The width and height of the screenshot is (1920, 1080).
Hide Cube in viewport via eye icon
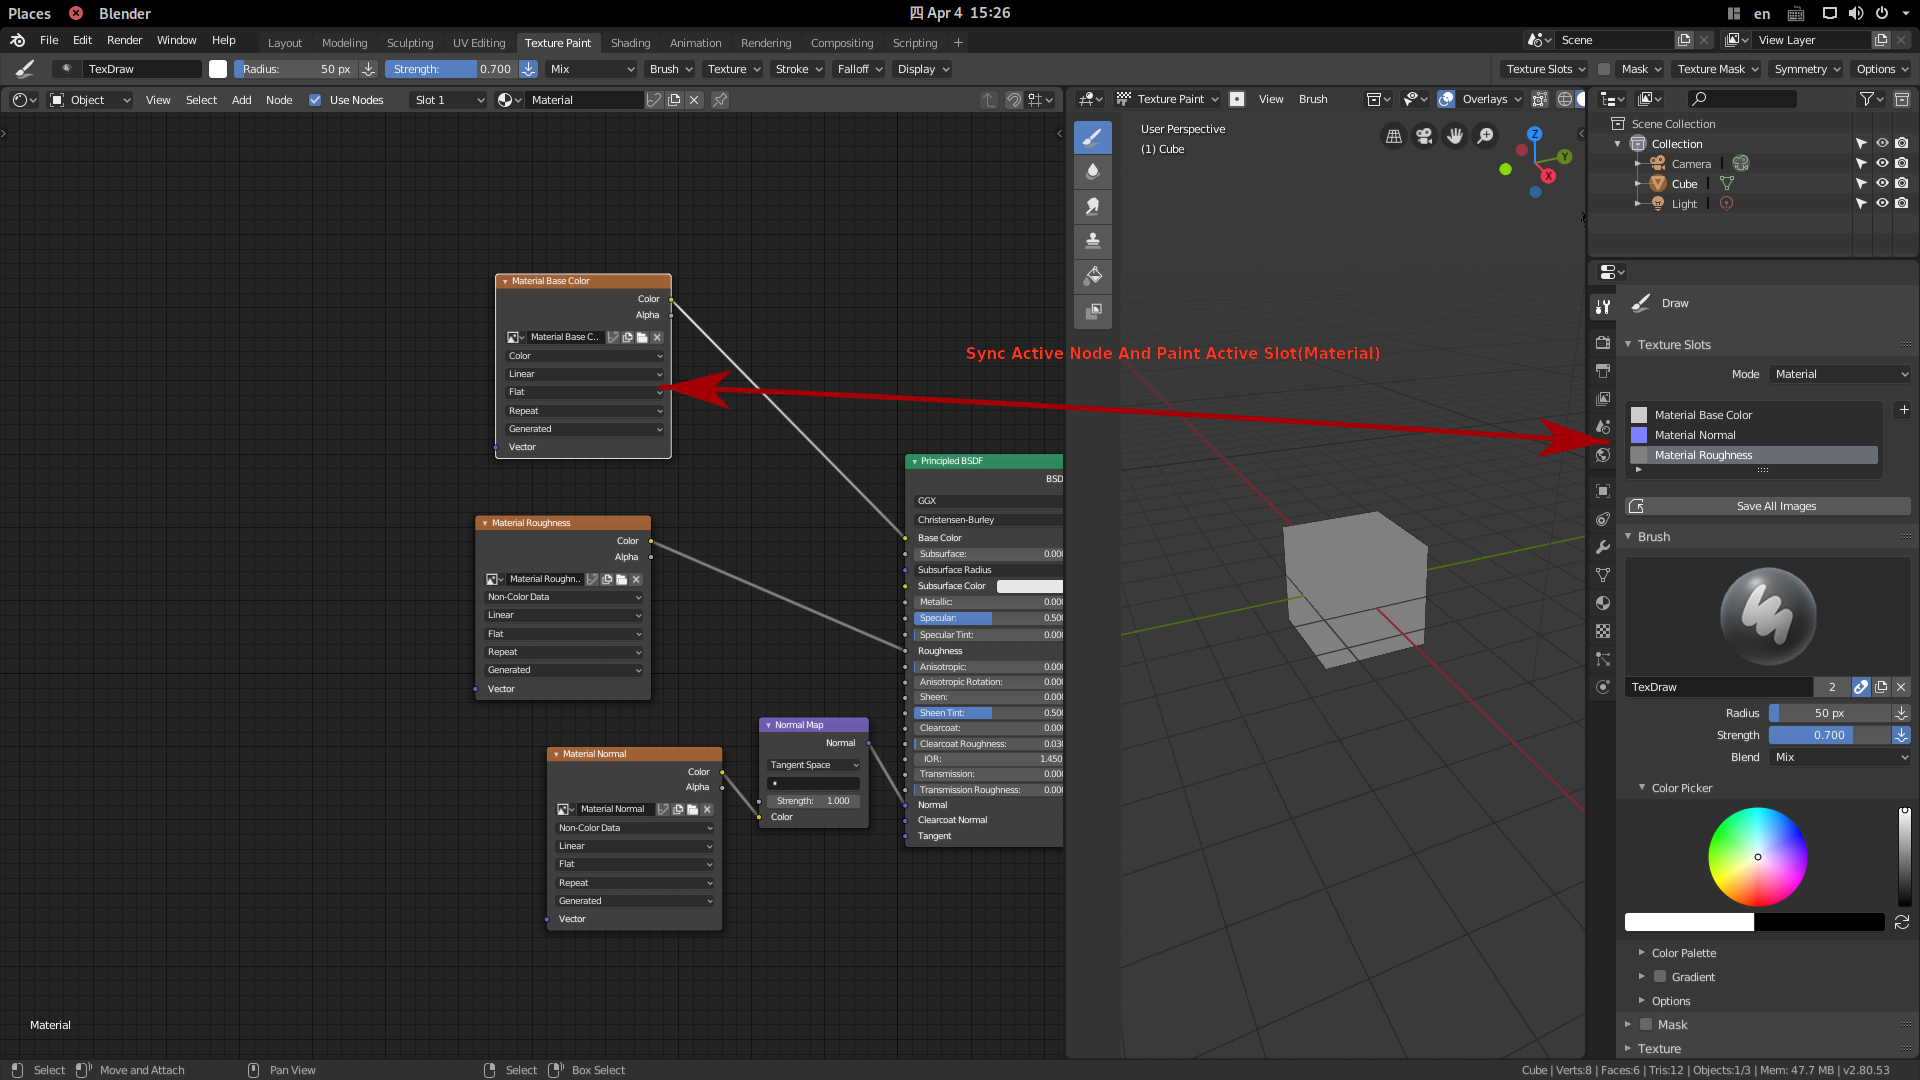click(x=1881, y=183)
